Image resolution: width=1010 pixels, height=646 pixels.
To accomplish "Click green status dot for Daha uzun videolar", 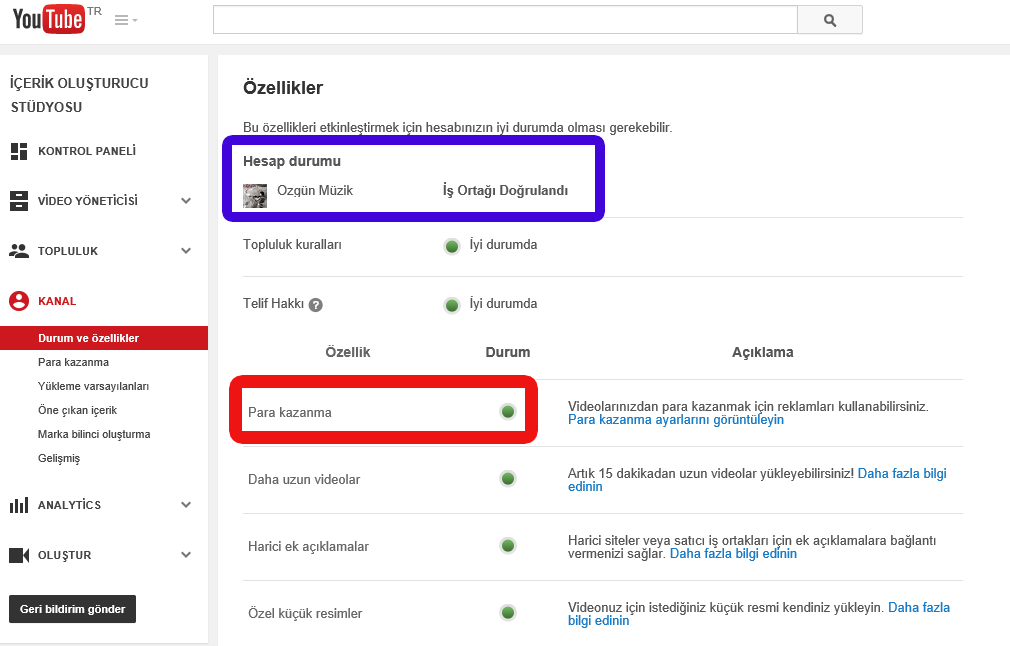I will pyautogui.click(x=508, y=479).
